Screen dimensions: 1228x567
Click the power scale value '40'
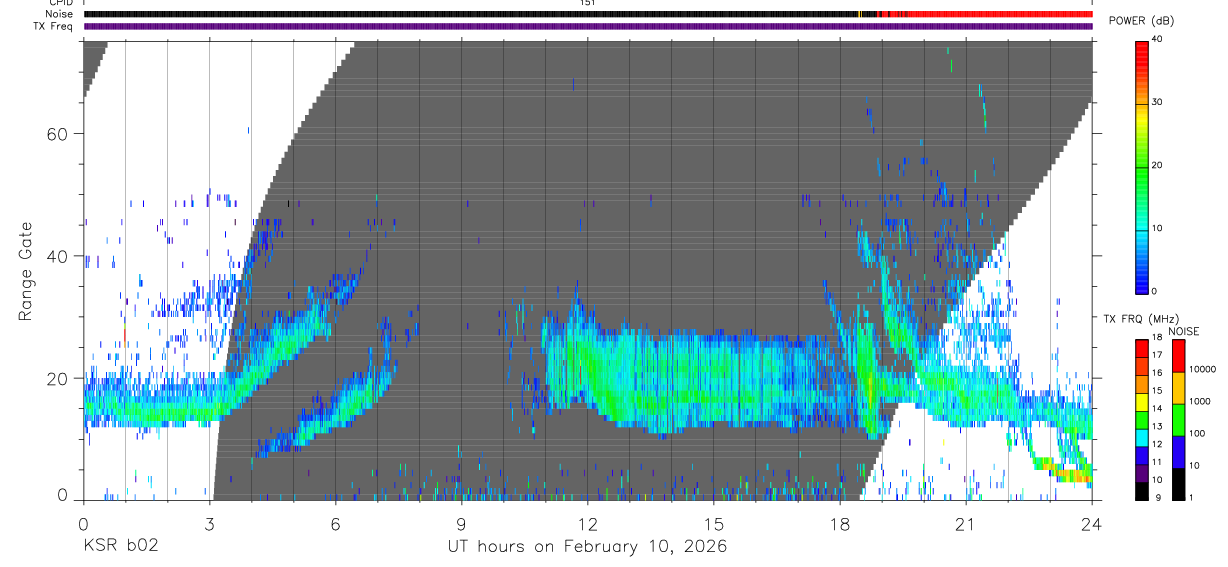(1157, 40)
